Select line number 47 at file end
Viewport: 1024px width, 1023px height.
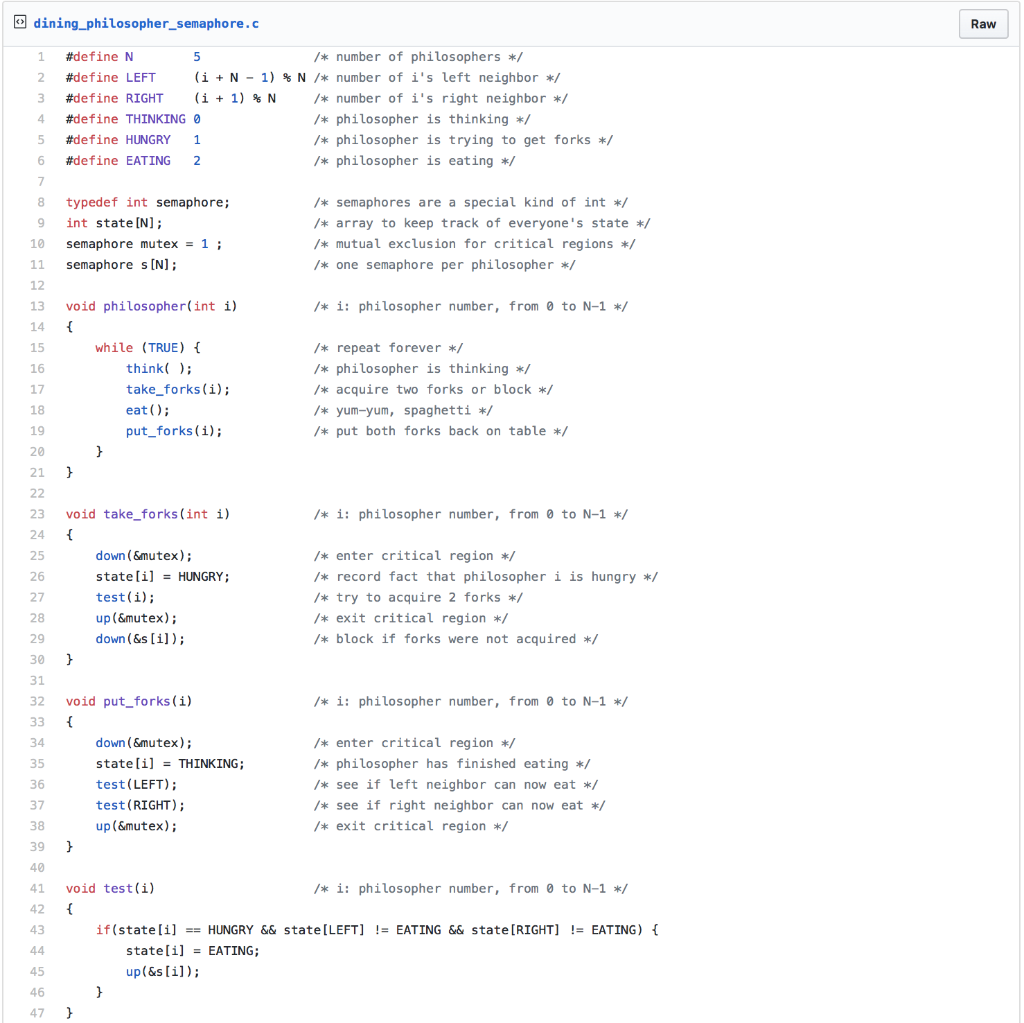pos(37,1012)
